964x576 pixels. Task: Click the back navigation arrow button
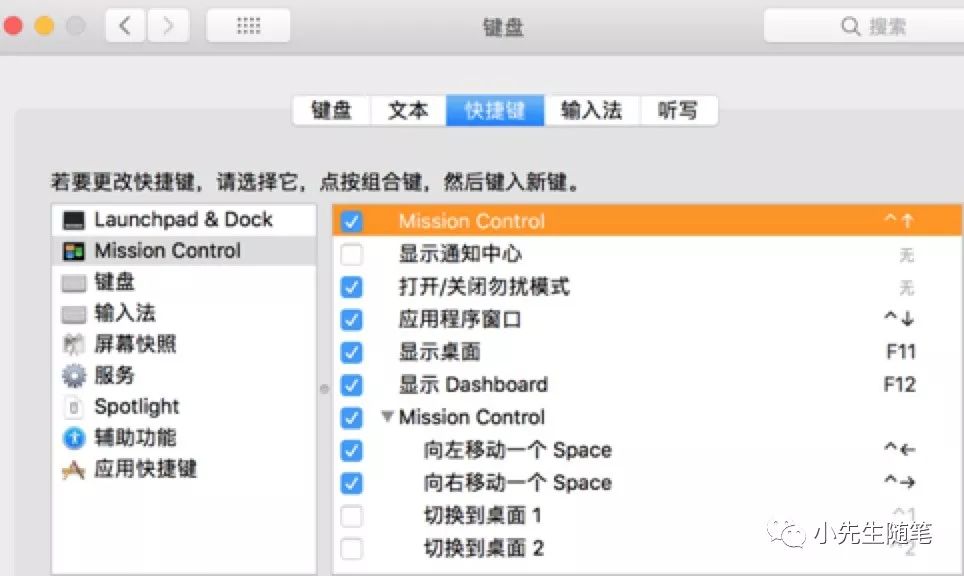coord(125,26)
